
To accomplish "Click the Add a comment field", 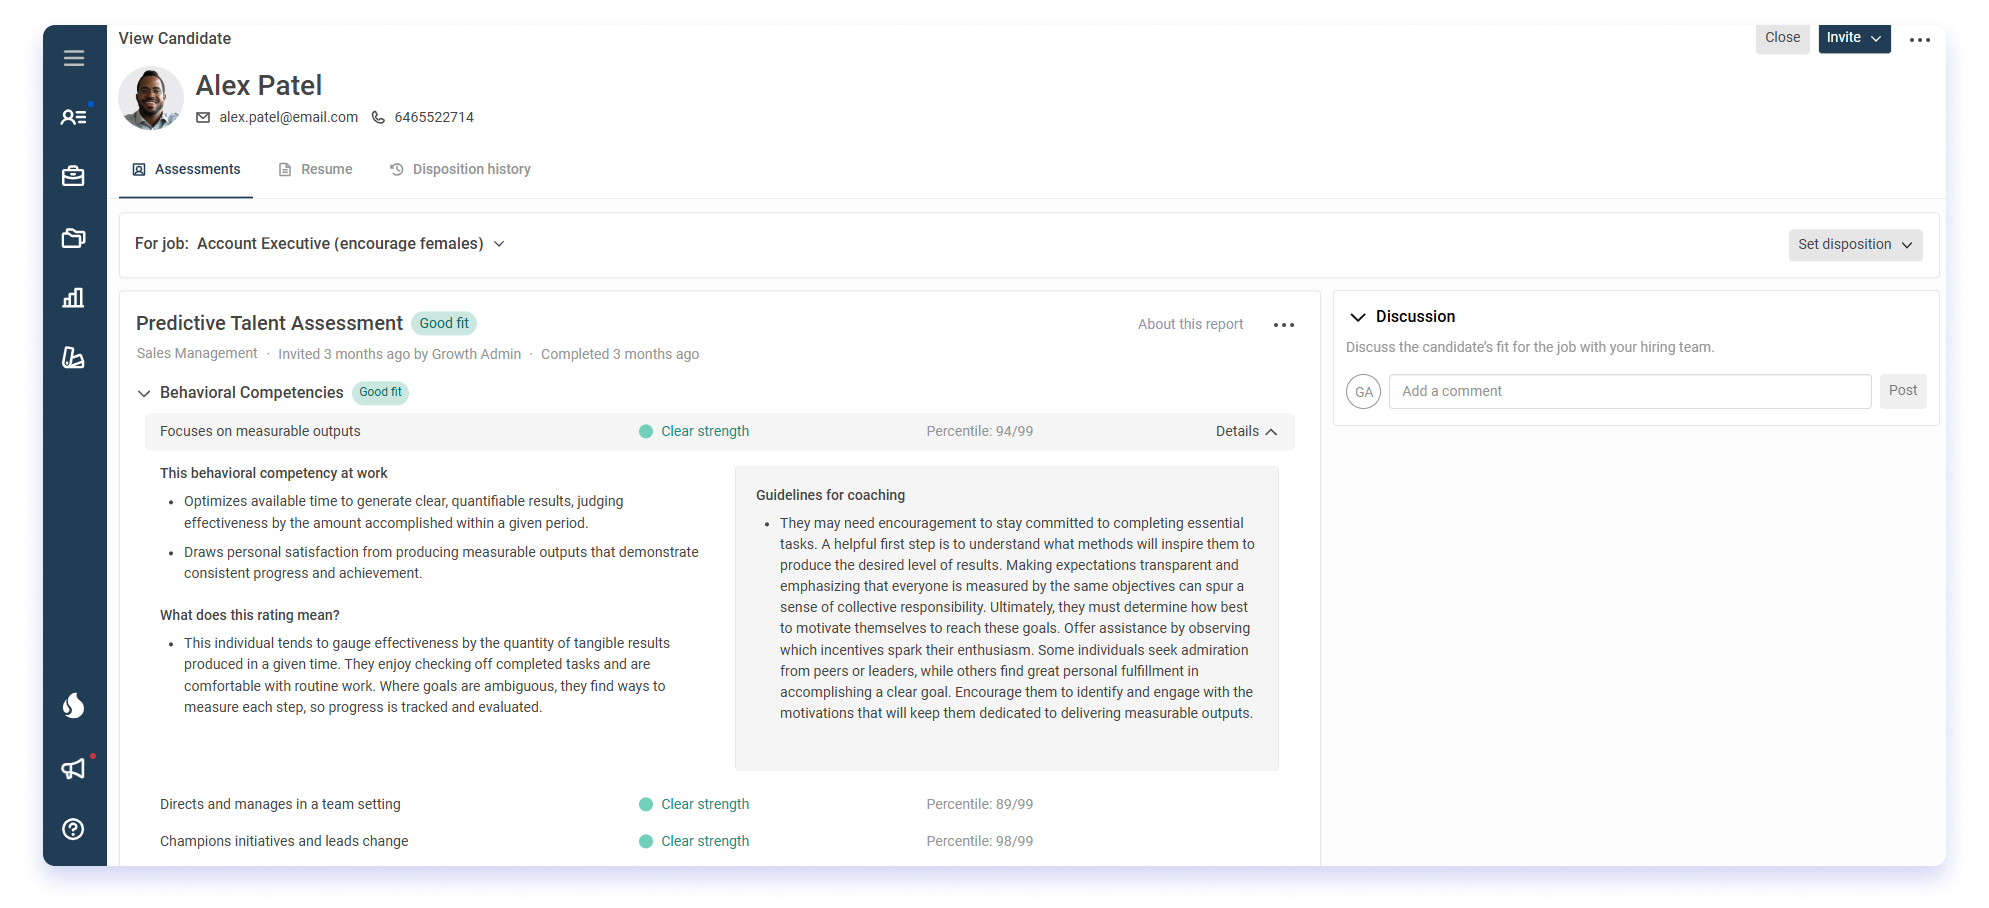I will click(1630, 392).
